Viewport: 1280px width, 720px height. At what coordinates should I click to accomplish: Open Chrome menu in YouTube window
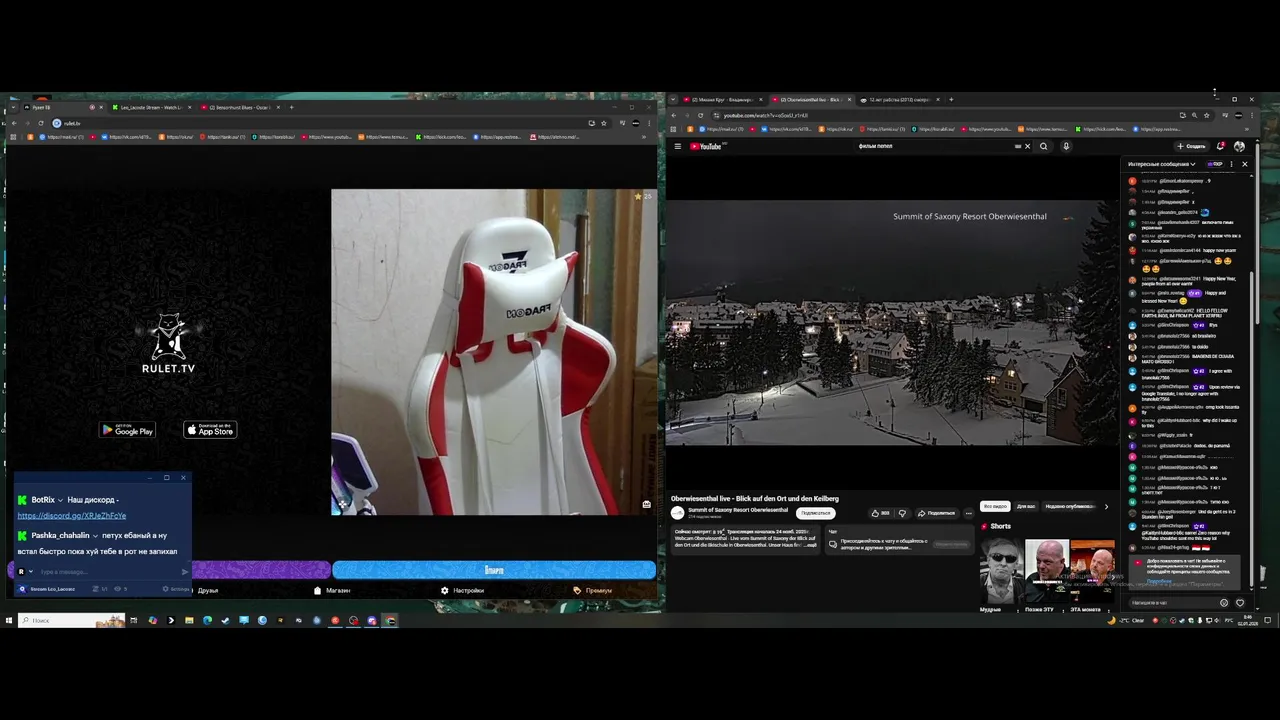pyautogui.click(x=1252, y=115)
